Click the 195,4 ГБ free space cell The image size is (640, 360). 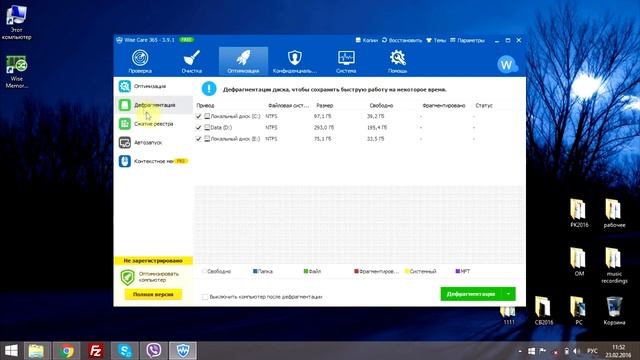[377, 128]
